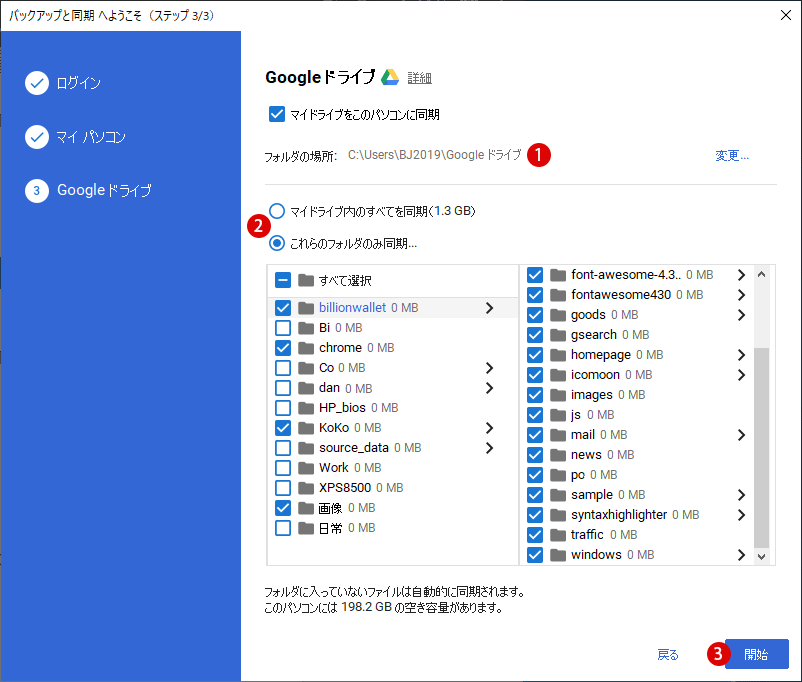Uncheck the billionwallet folder checkbox
Screen dimensions: 802x682
[x=283, y=308]
